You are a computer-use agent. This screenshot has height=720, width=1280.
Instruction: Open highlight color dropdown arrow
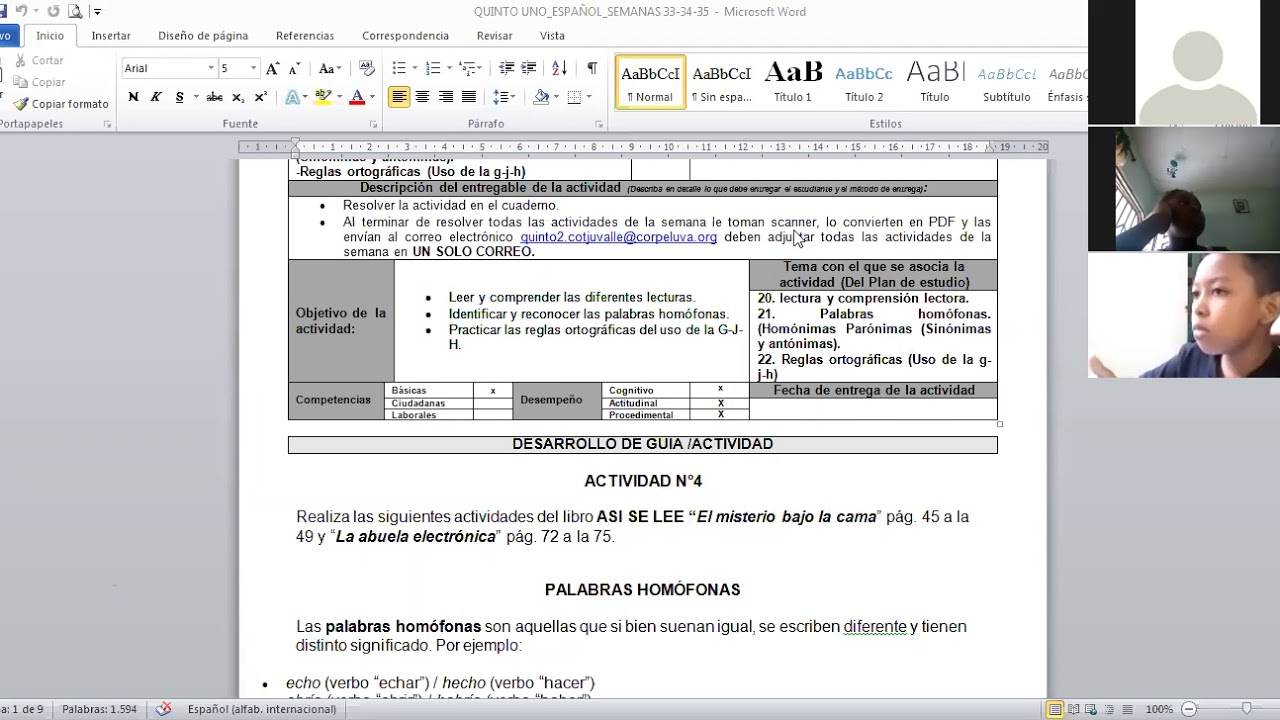(x=338, y=97)
